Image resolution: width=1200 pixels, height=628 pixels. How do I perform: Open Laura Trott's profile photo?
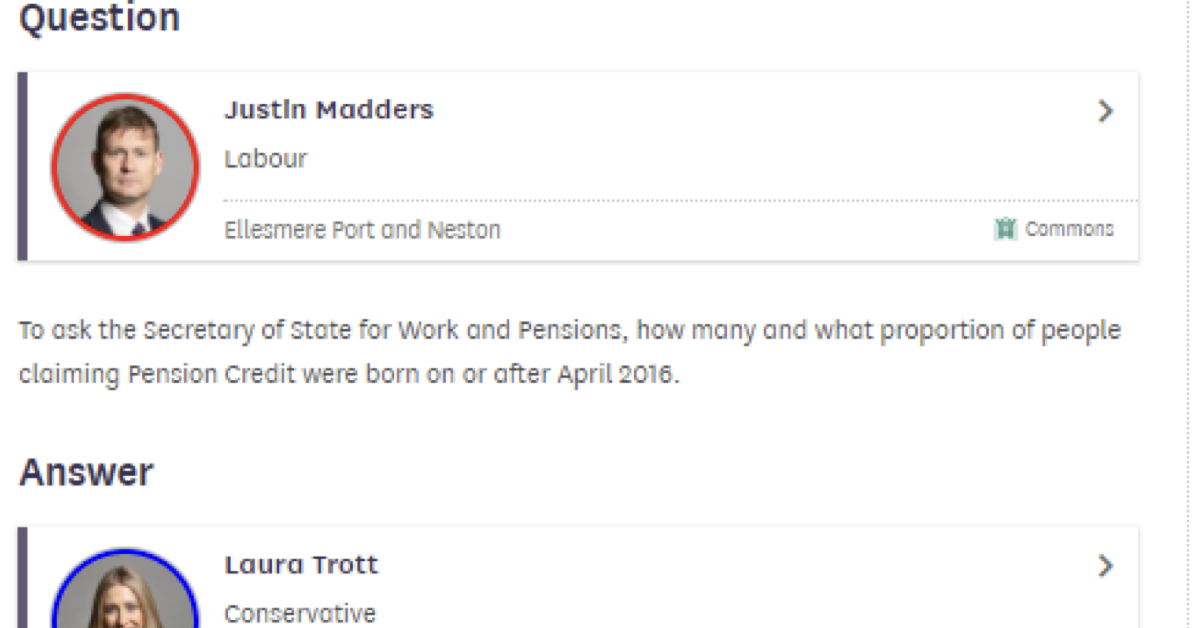click(x=125, y=590)
